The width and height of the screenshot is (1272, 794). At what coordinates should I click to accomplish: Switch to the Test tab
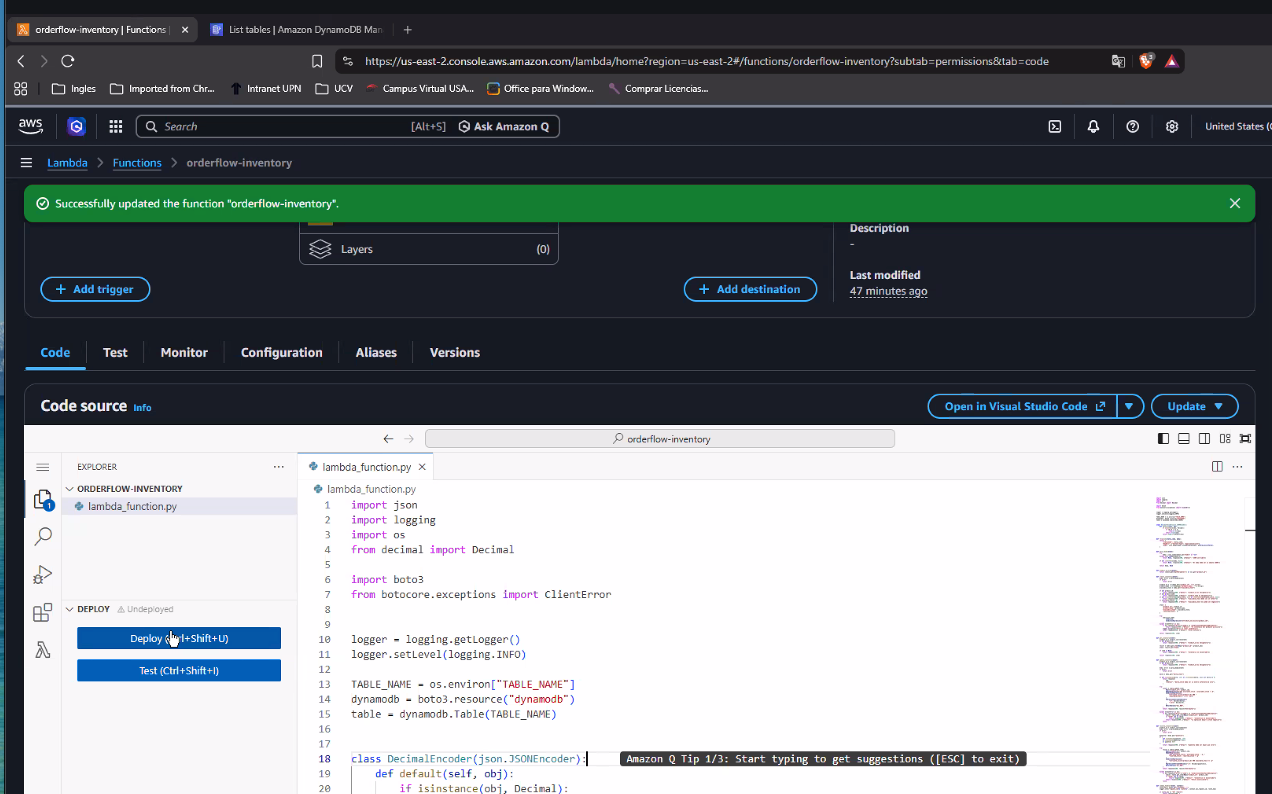tap(115, 353)
